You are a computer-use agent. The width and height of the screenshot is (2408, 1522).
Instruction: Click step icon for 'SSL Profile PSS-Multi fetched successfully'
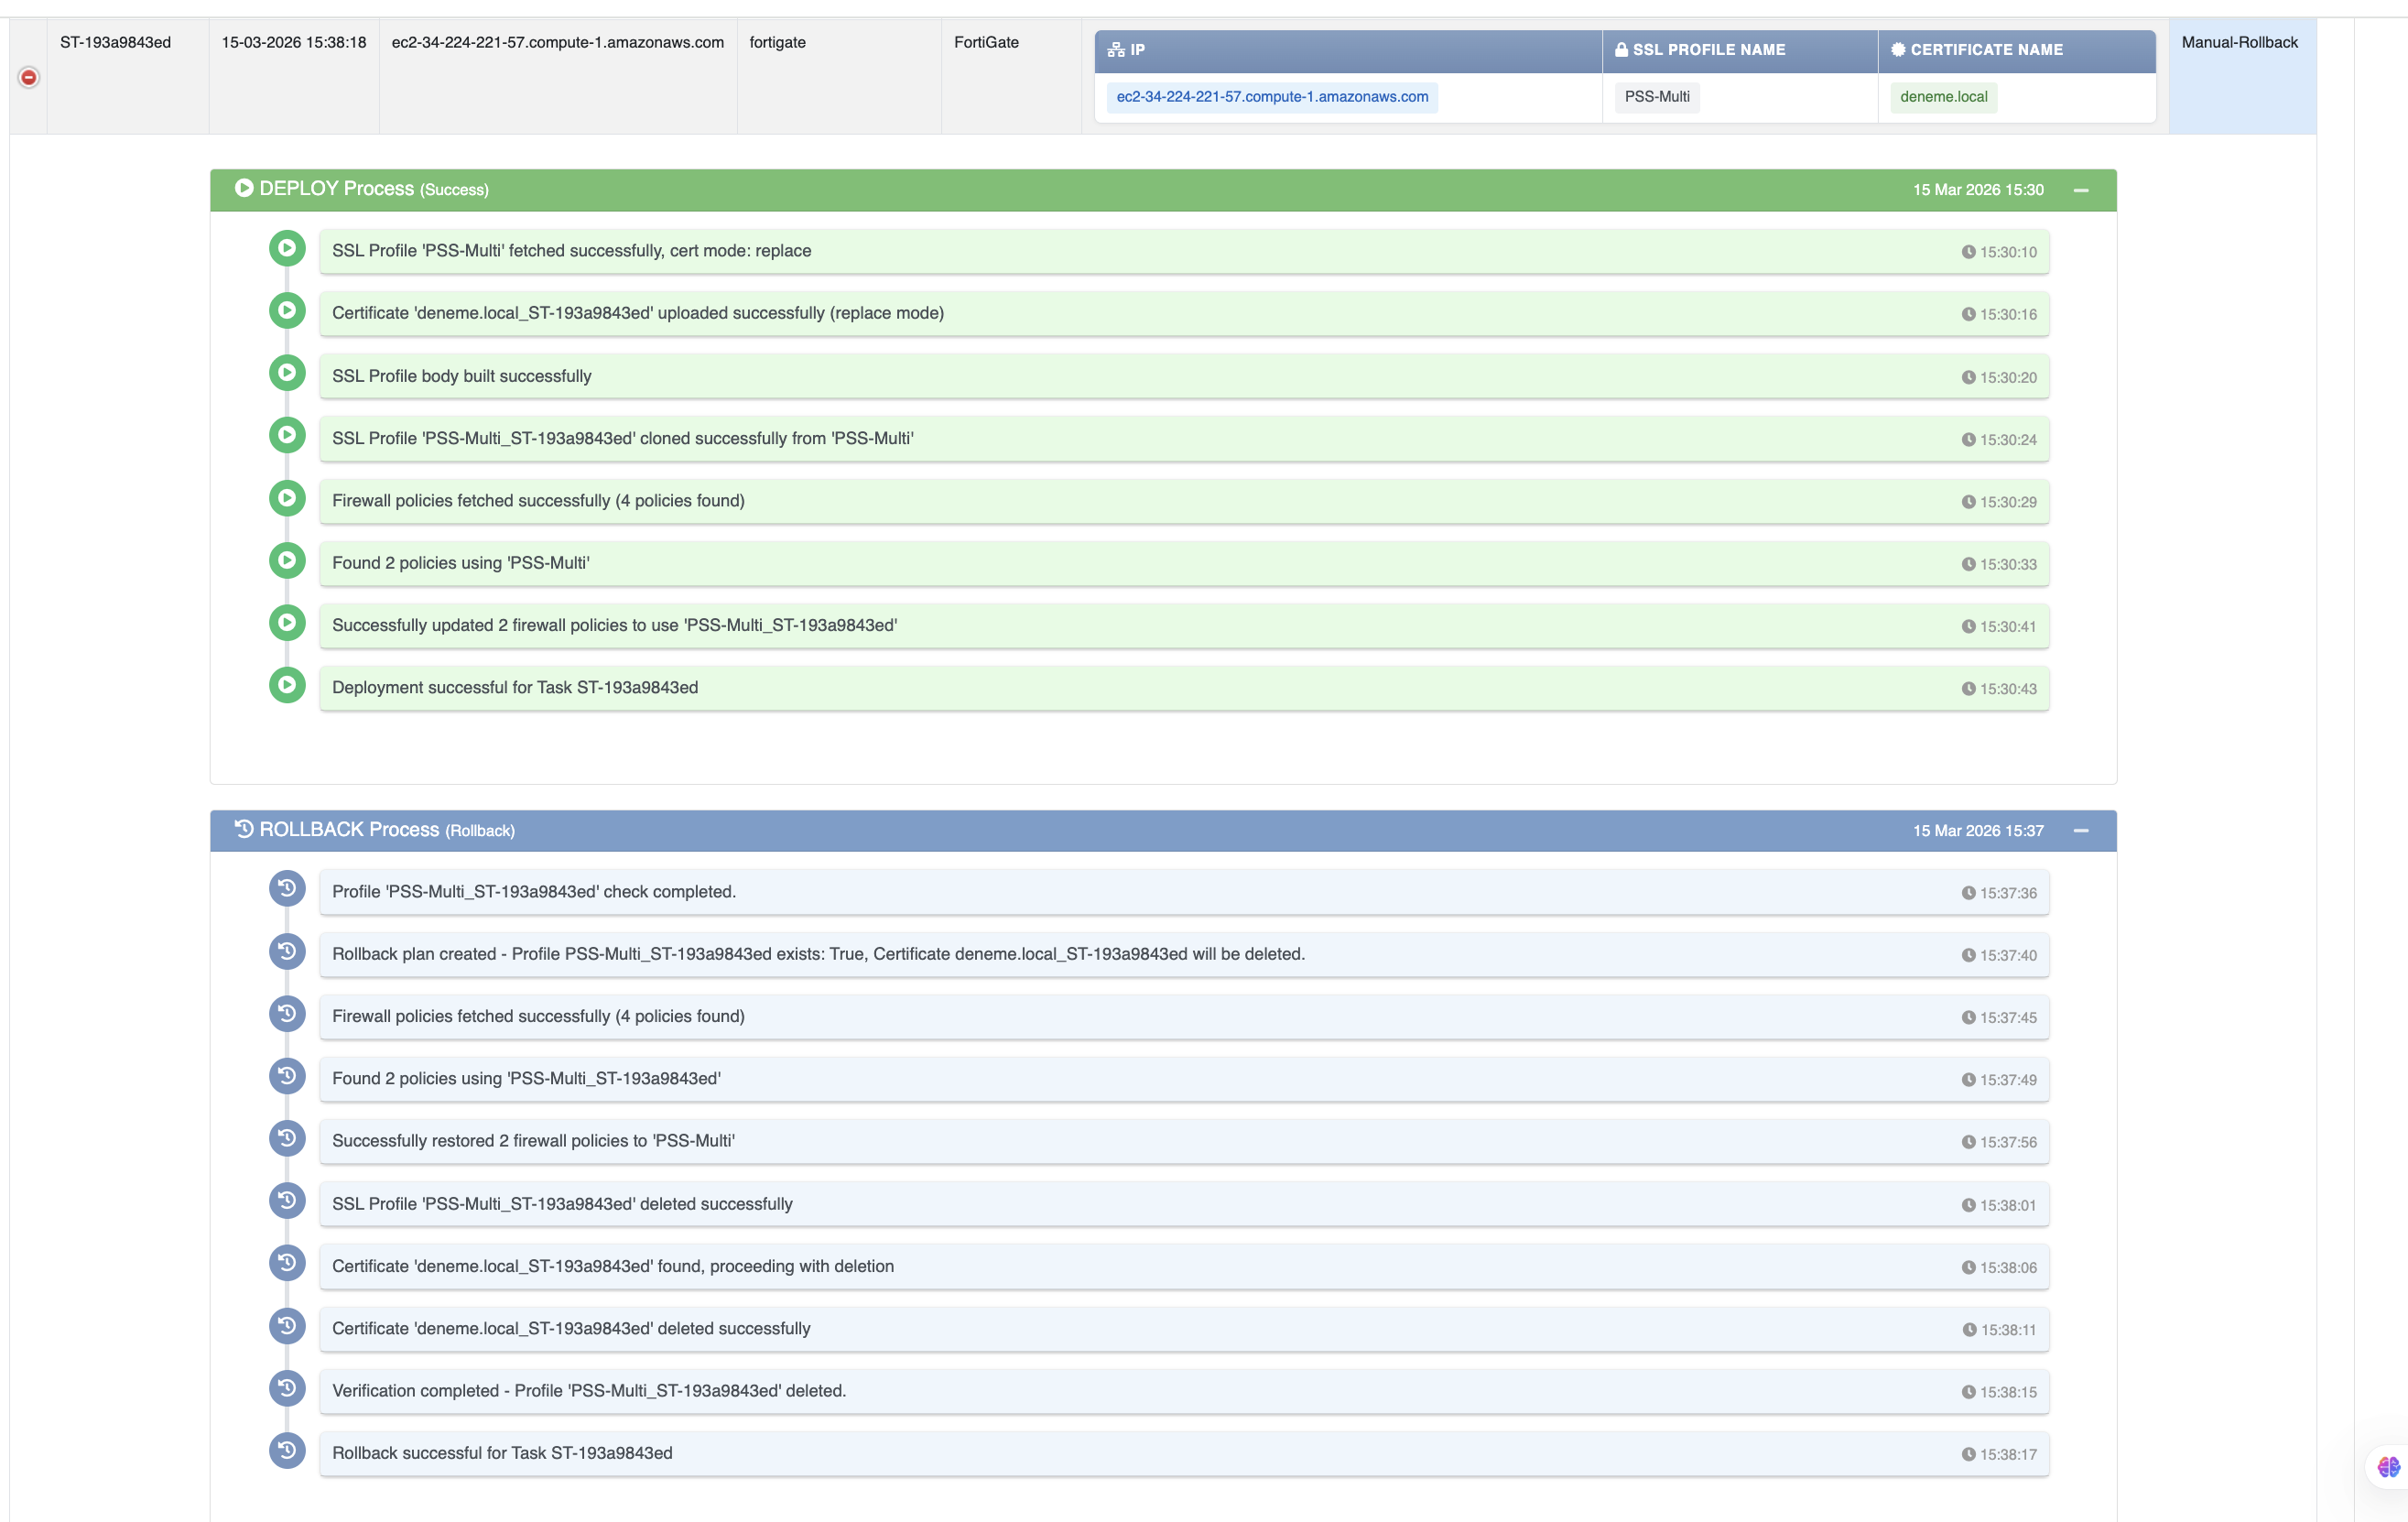pyautogui.click(x=287, y=248)
